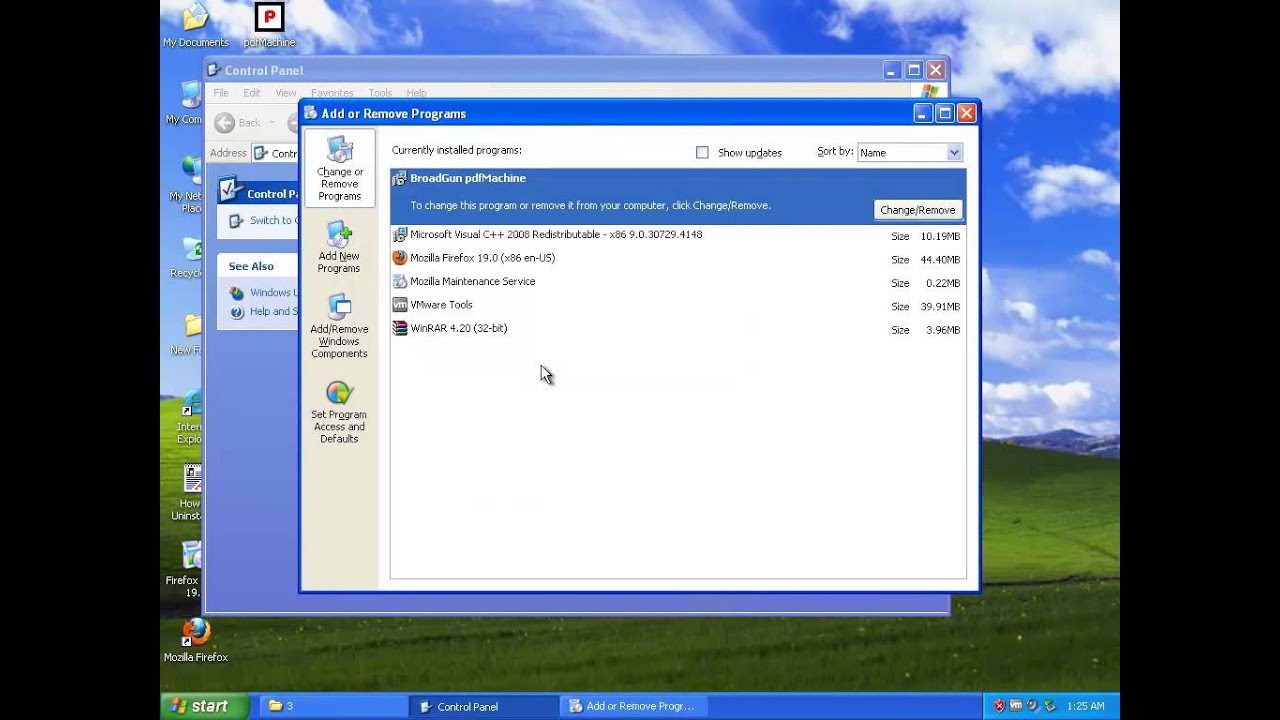Toggle the Show updates checkbox

702,152
